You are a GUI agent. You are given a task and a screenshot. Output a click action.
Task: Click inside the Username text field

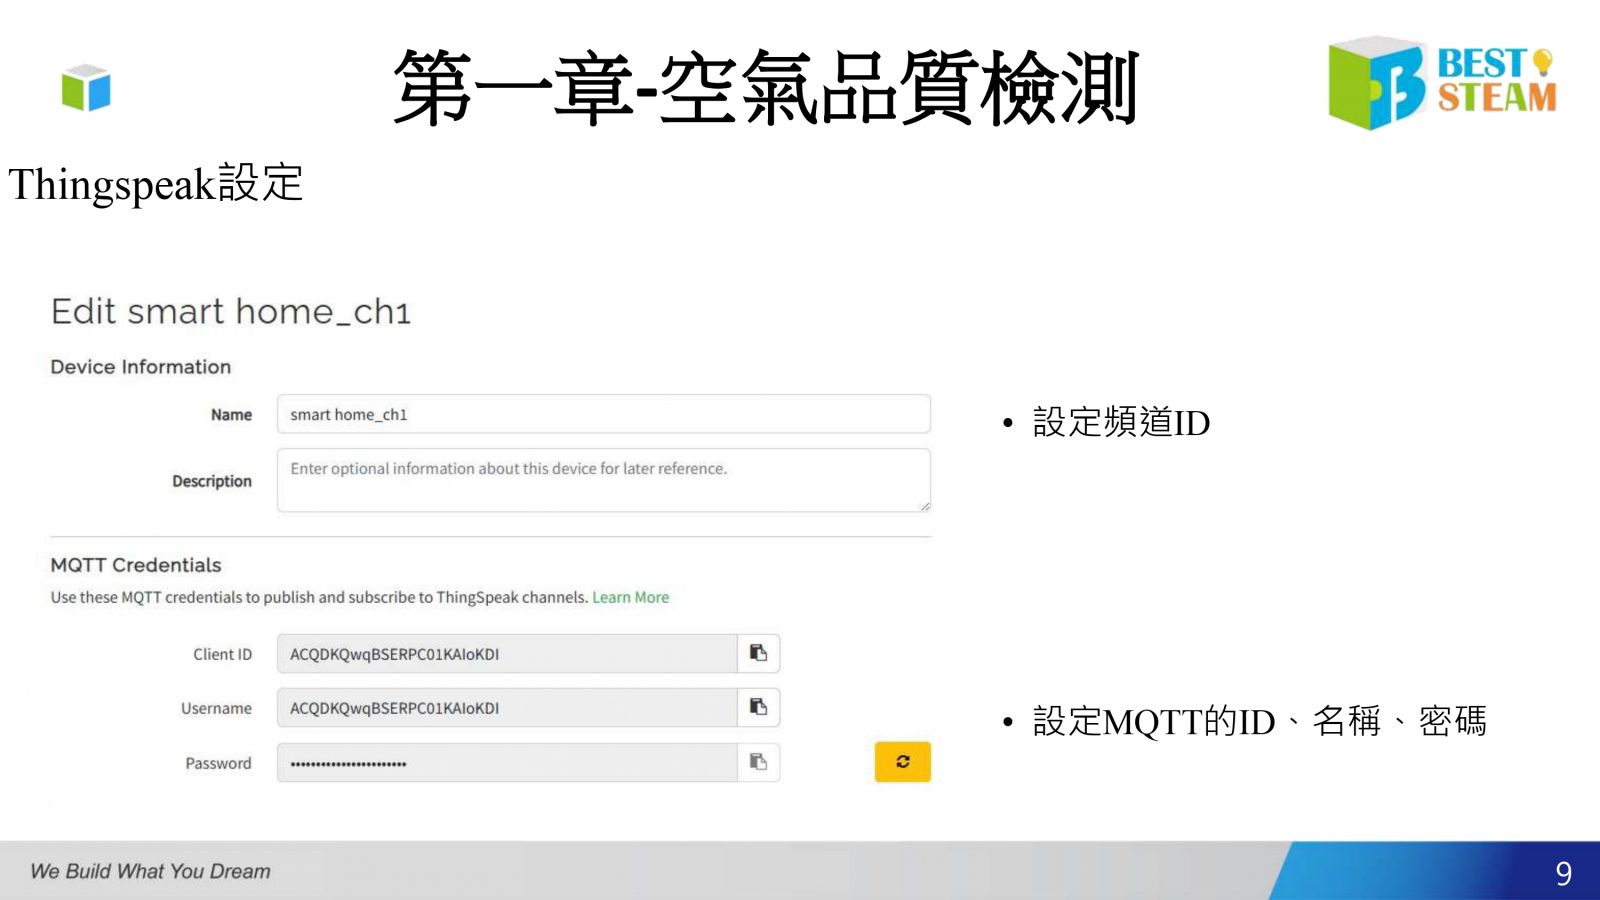(x=506, y=708)
